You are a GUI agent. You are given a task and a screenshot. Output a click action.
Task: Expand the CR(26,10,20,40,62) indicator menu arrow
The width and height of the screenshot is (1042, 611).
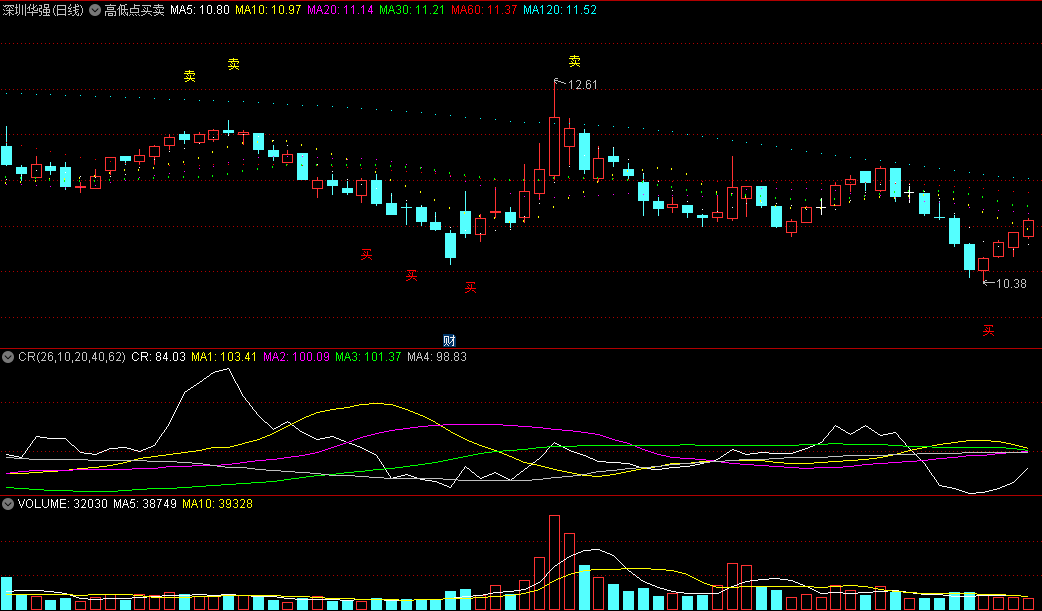[8, 357]
